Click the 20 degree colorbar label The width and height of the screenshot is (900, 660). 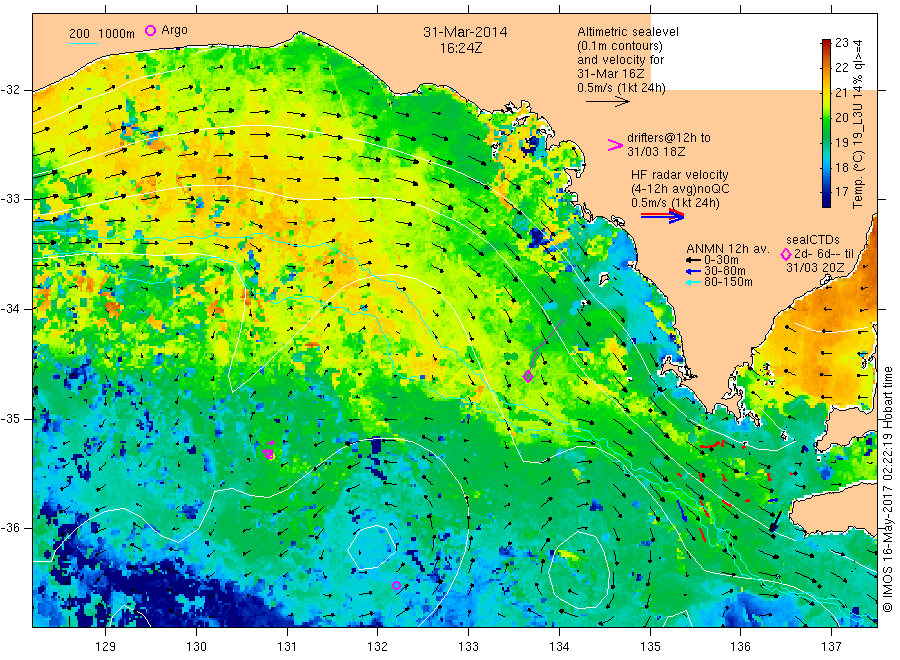click(x=841, y=117)
